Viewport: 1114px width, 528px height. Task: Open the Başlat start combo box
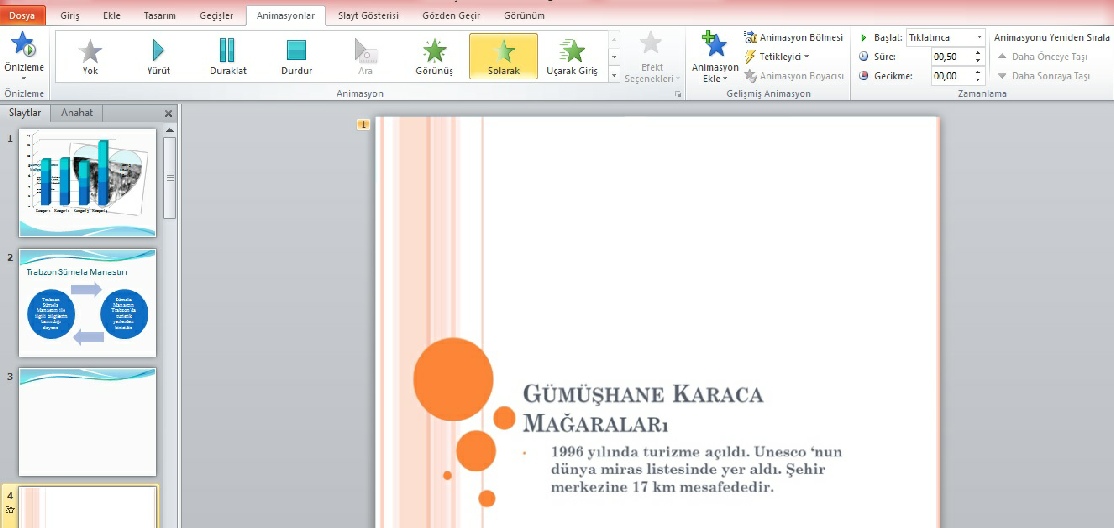[945, 37]
